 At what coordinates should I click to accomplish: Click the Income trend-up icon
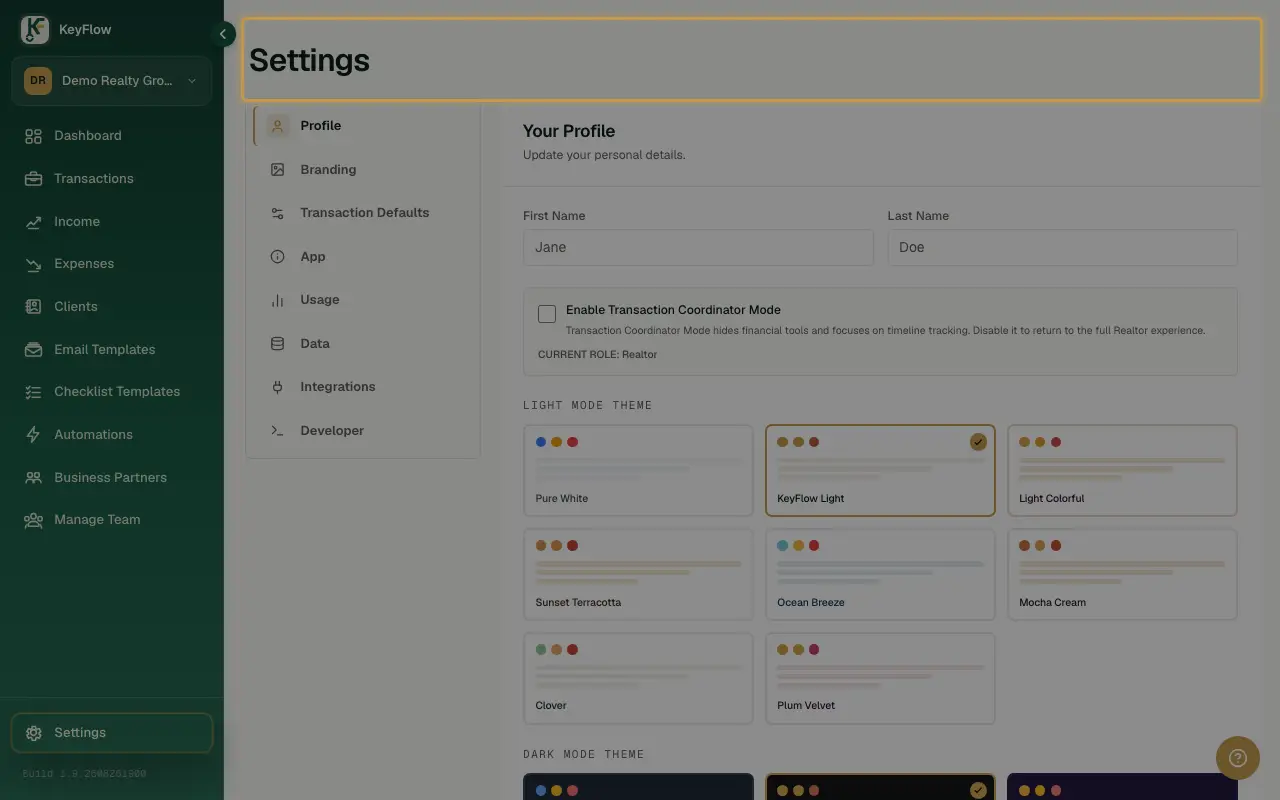click(x=33, y=222)
